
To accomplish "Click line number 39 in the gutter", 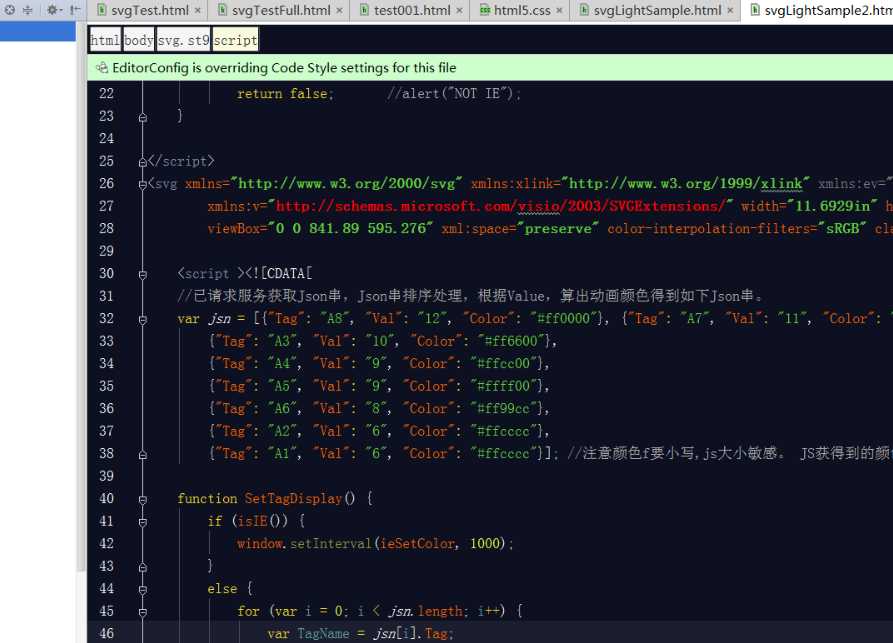I will point(106,476).
